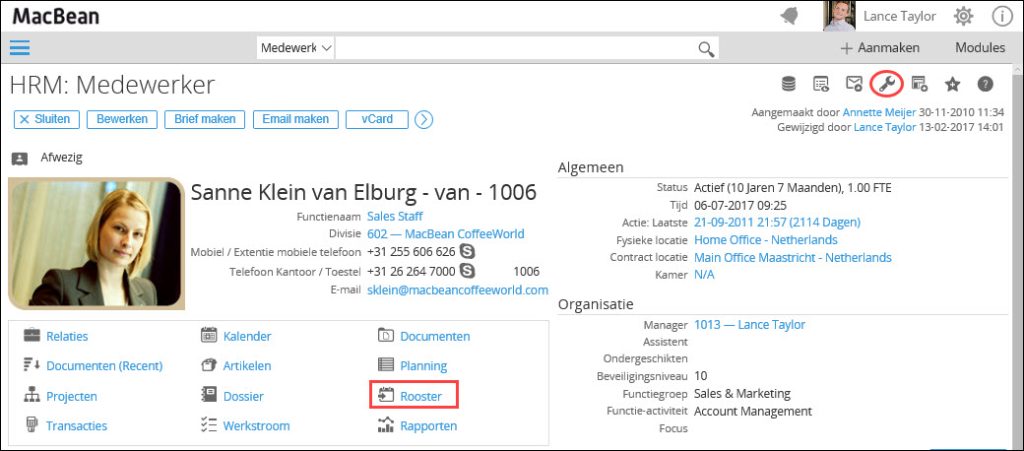Click the database stack icon
Image resolution: width=1024 pixels, height=451 pixels.
789,84
